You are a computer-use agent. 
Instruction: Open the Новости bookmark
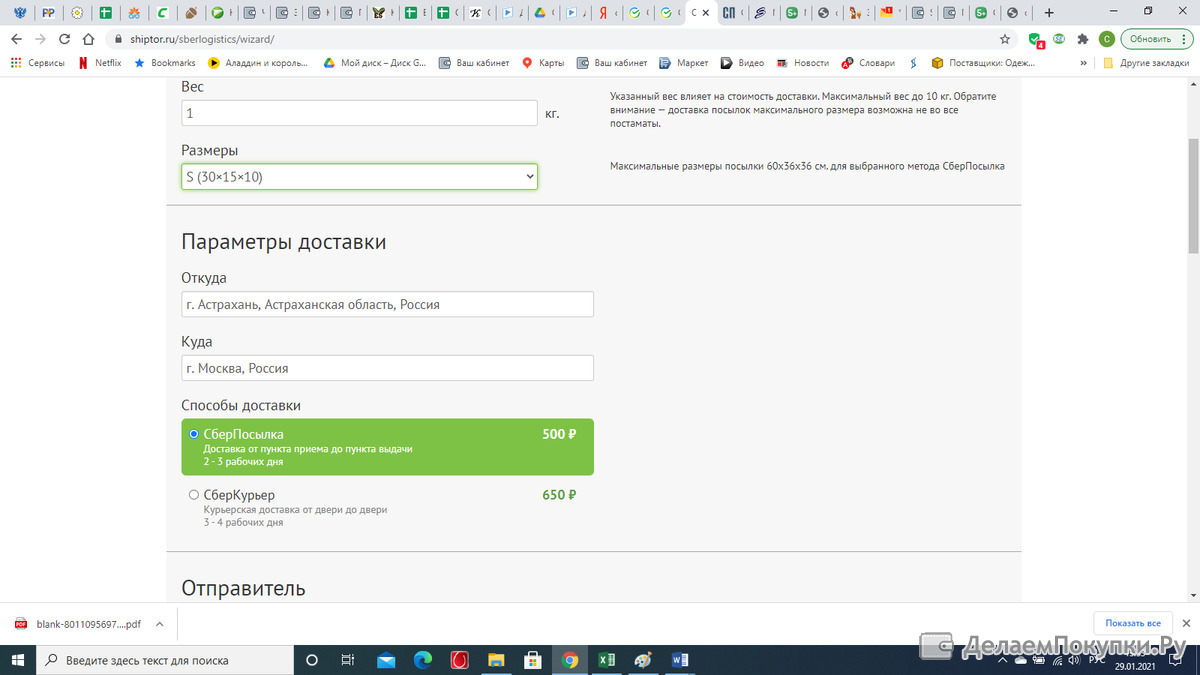[x=802, y=62]
